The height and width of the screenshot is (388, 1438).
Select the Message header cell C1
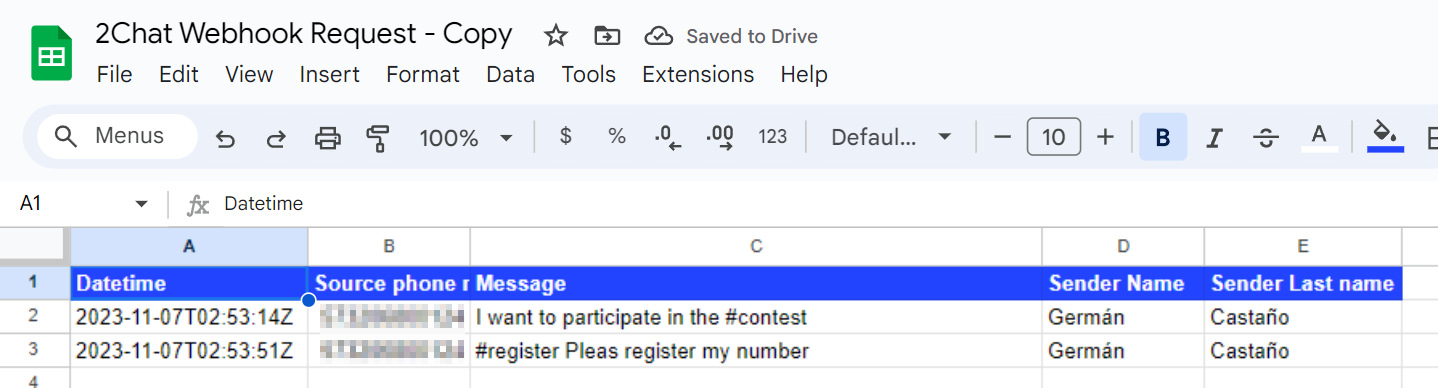click(756, 284)
